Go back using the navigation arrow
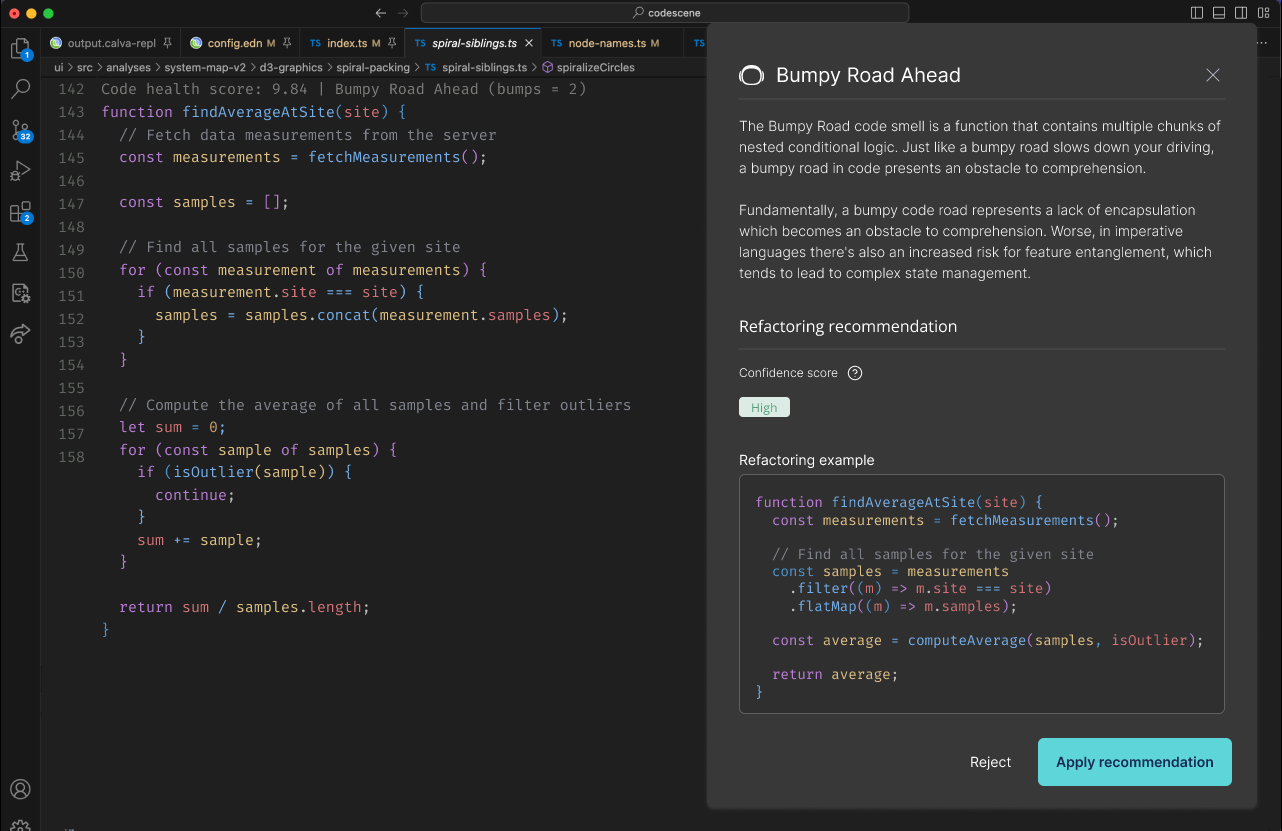 pyautogui.click(x=380, y=13)
